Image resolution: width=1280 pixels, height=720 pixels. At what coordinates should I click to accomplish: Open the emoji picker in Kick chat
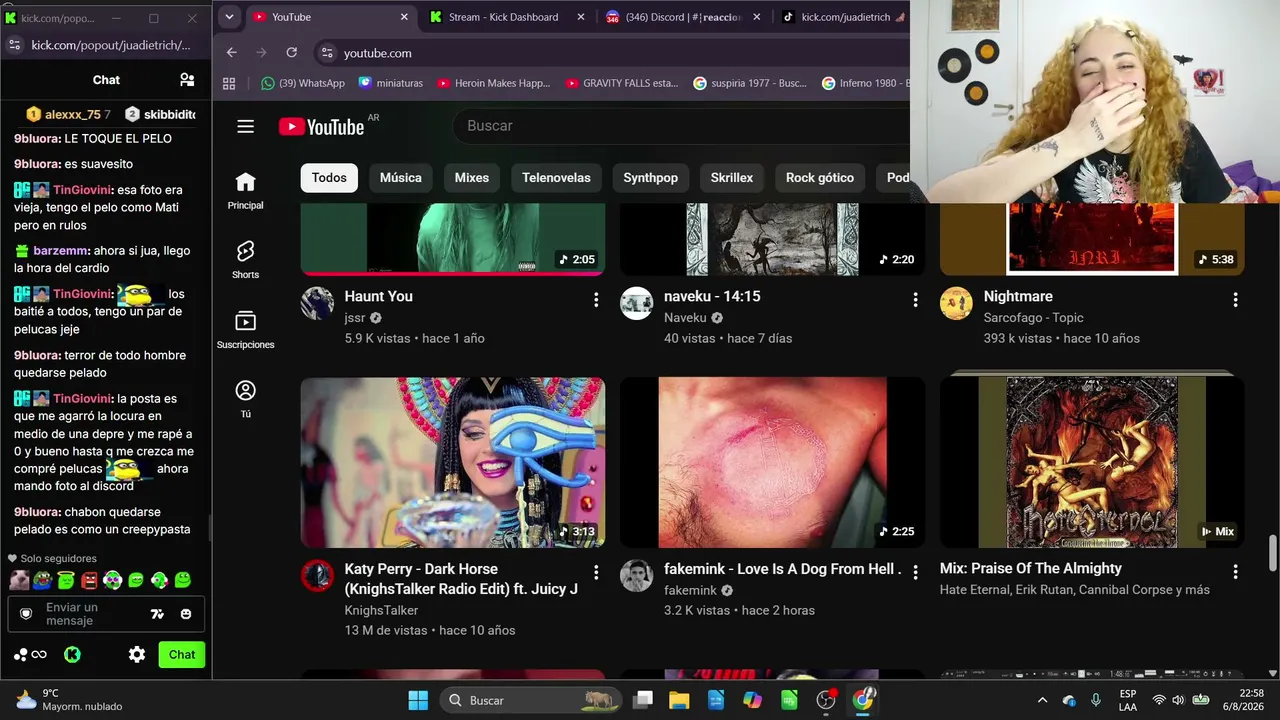pyautogui.click(x=186, y=614)
